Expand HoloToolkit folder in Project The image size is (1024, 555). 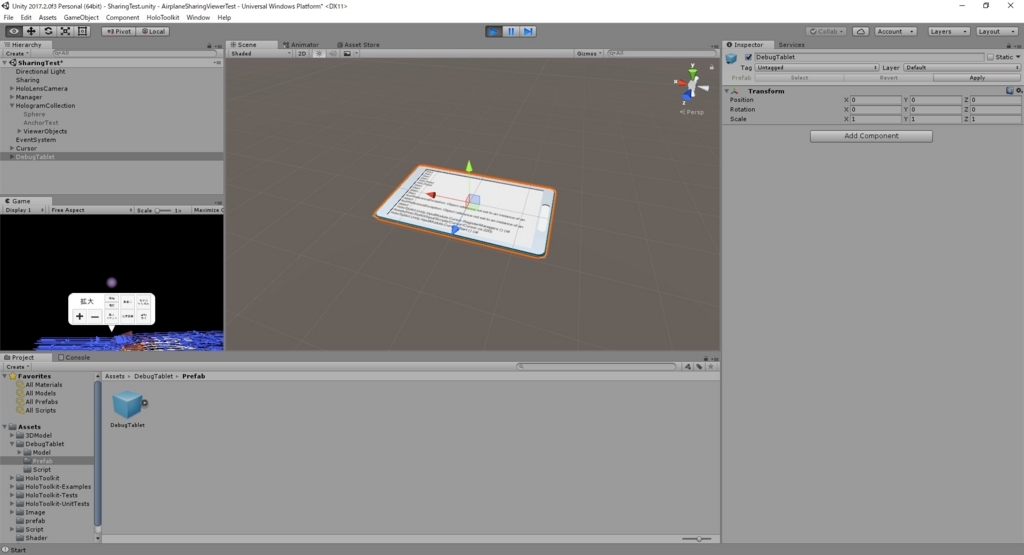pyautogui.click(x=12, y=478)
